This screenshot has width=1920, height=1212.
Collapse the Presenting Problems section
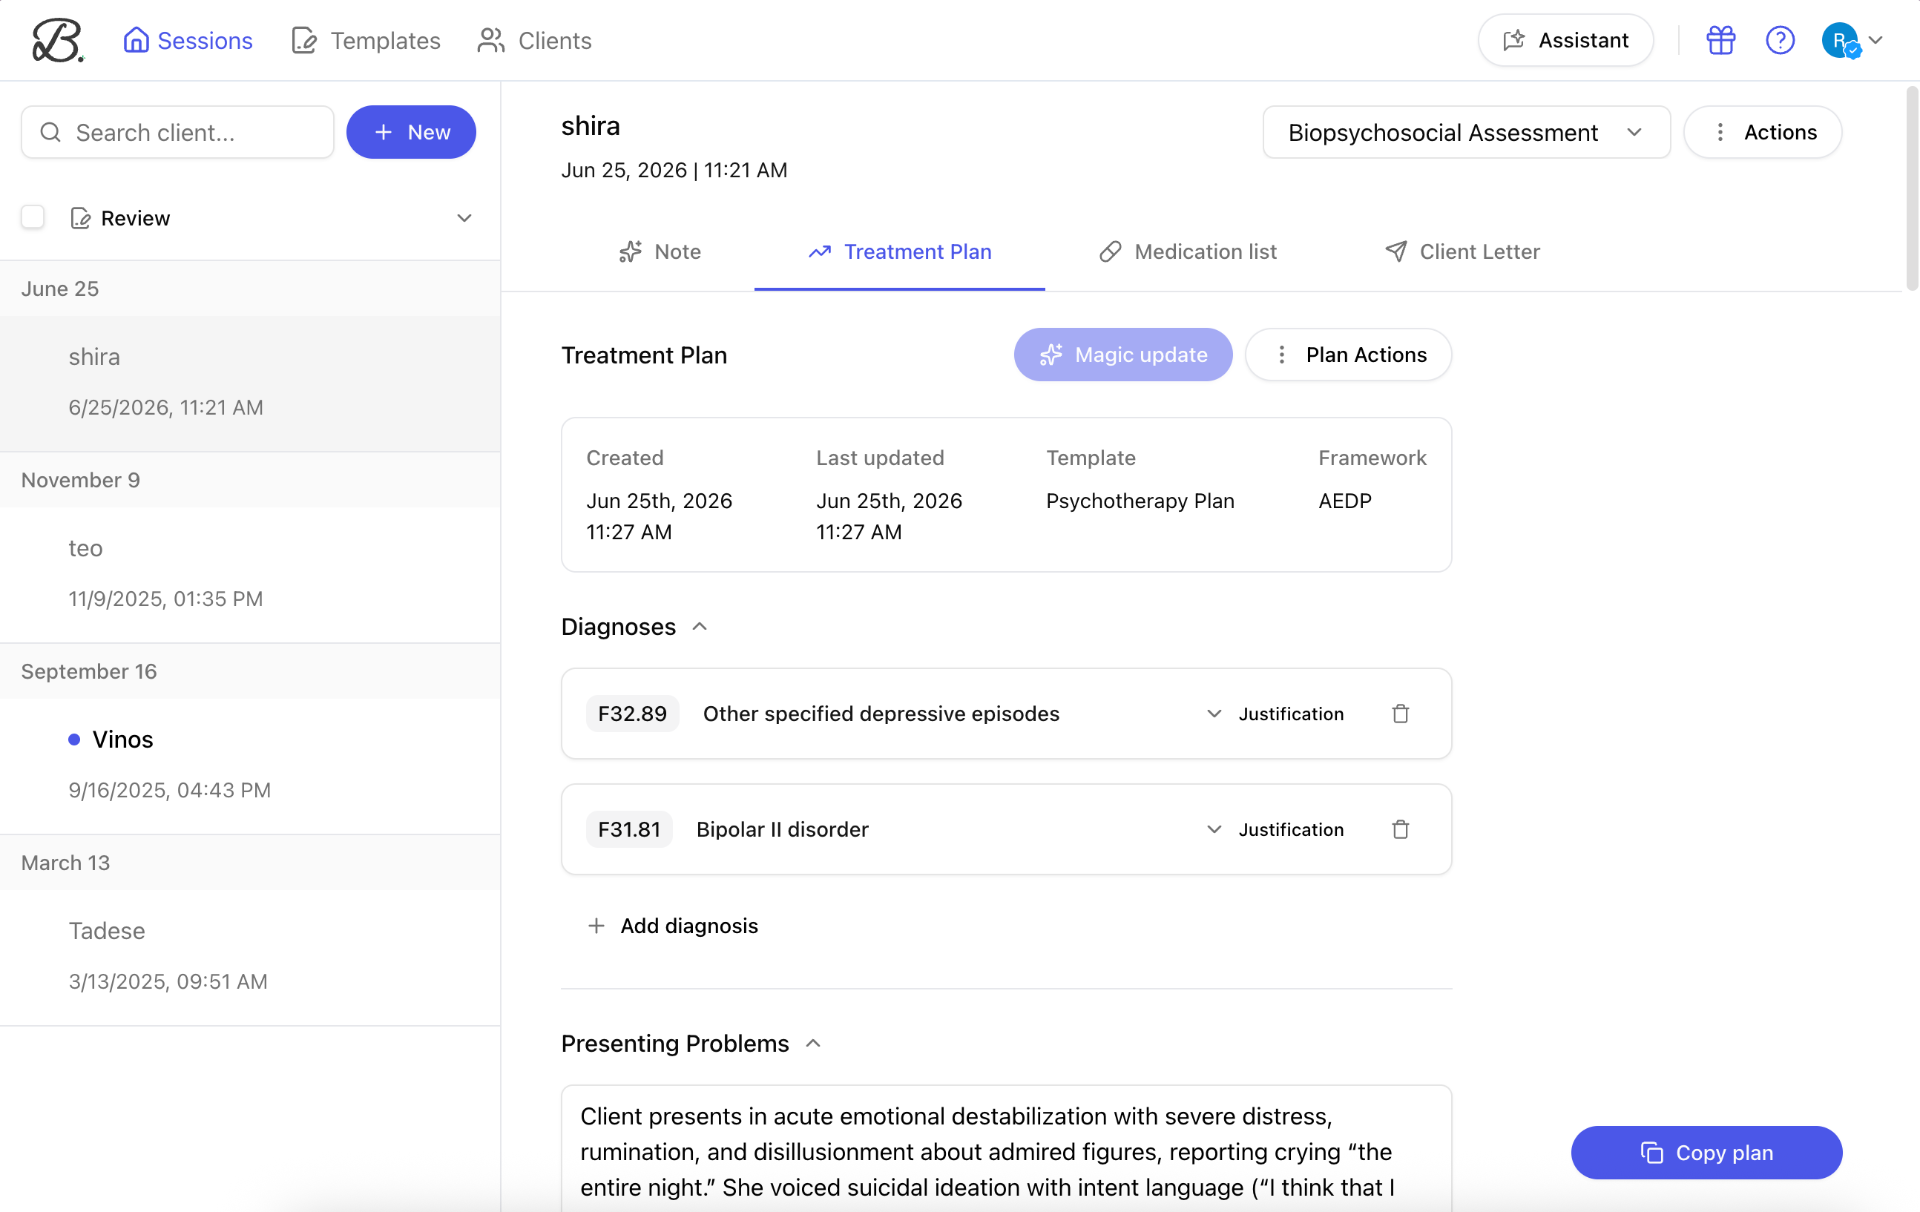[x=813, y=1044]
